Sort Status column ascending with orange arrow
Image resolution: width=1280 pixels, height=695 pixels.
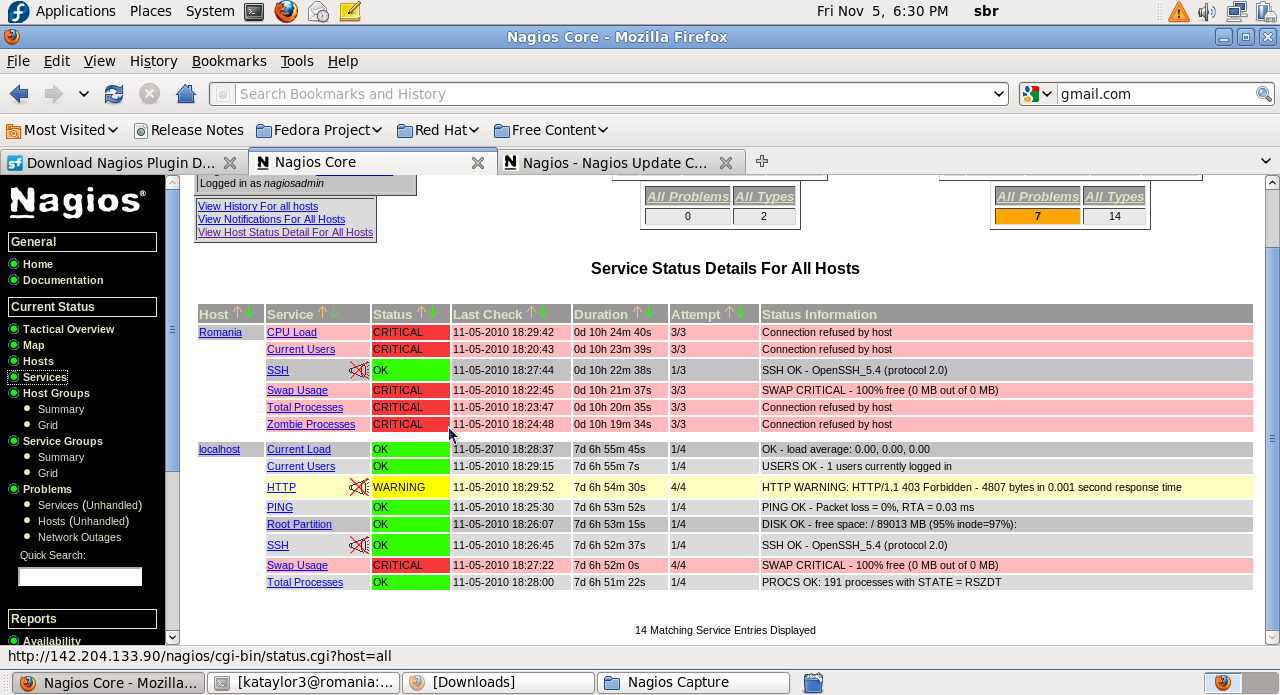(421, 313)
